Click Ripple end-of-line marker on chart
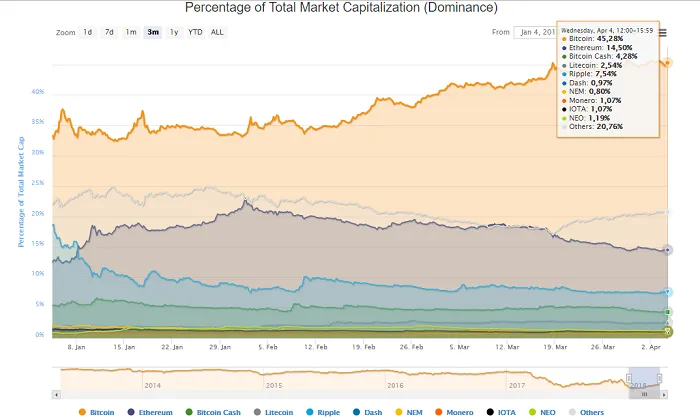 (x=667, y=292)
